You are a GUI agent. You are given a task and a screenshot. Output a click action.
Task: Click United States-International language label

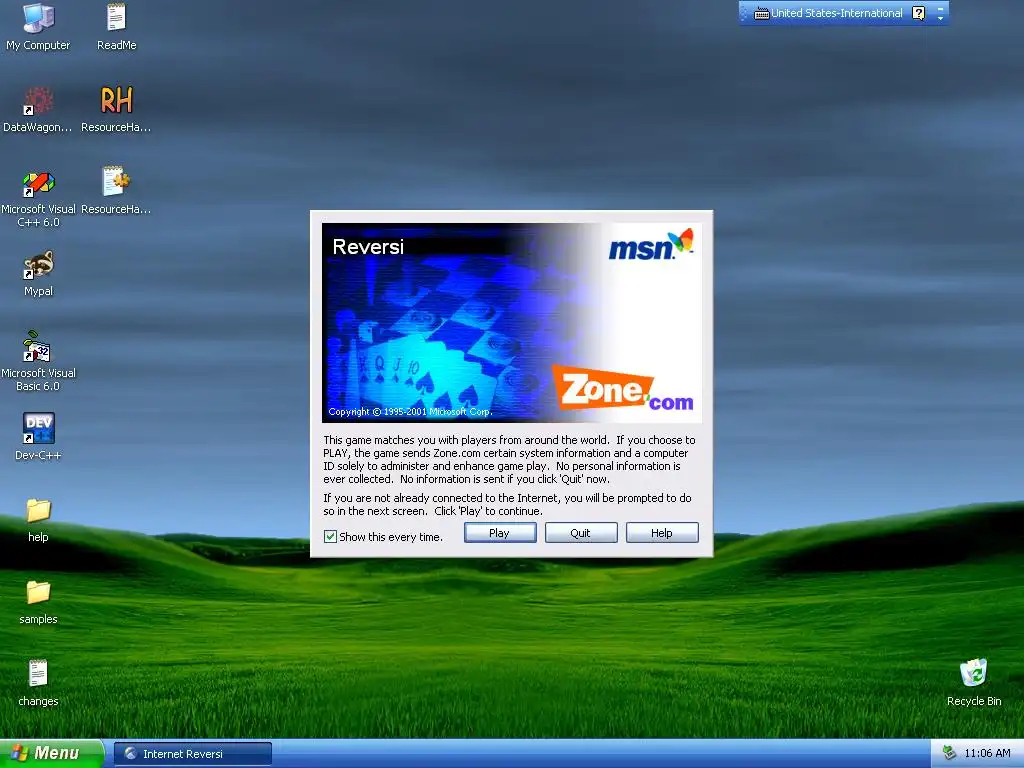click(x=837, y=13)
